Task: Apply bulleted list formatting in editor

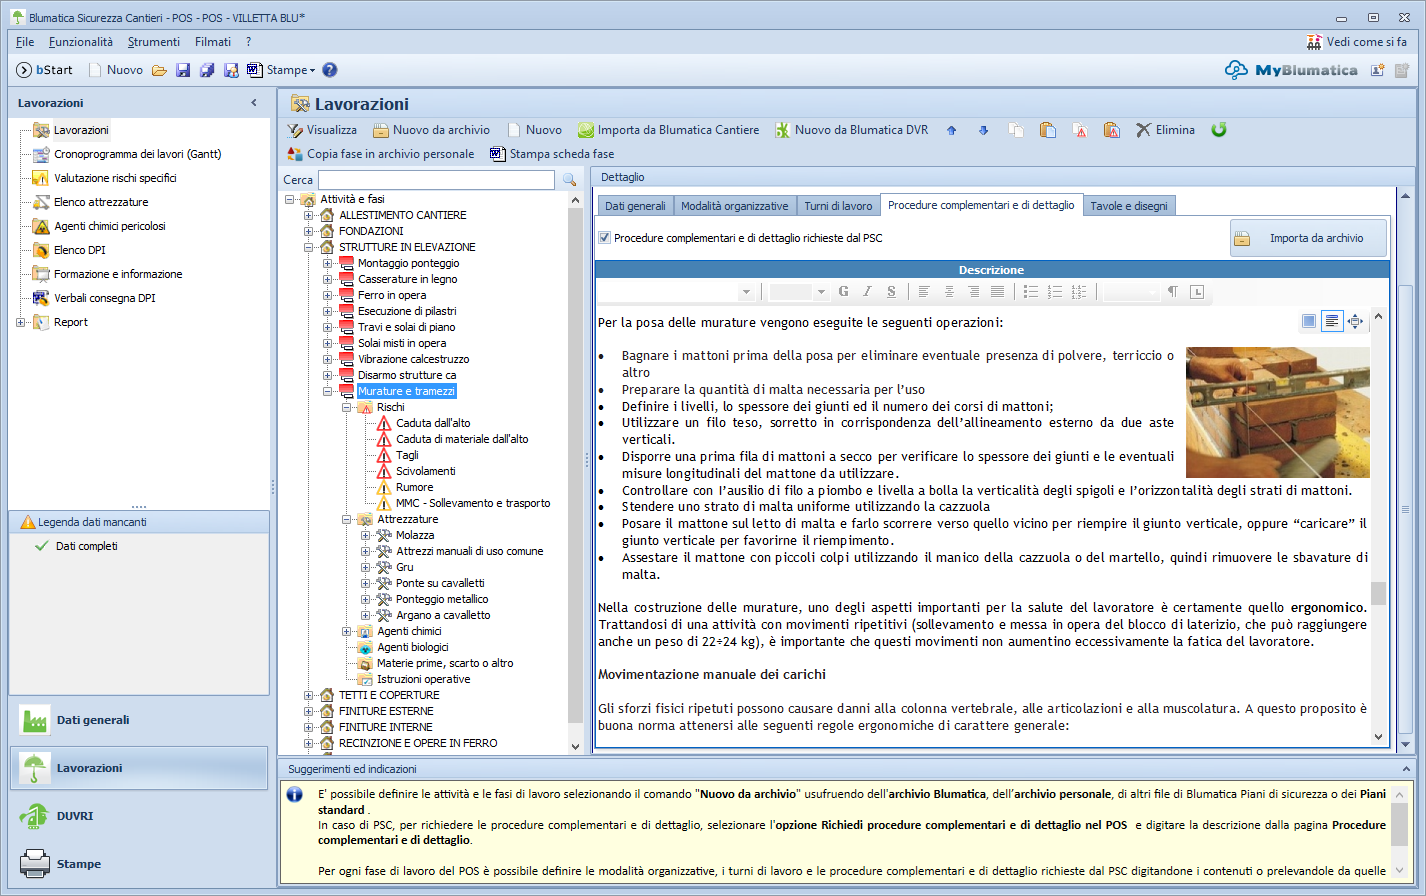Action: [x=1030, y=292]
